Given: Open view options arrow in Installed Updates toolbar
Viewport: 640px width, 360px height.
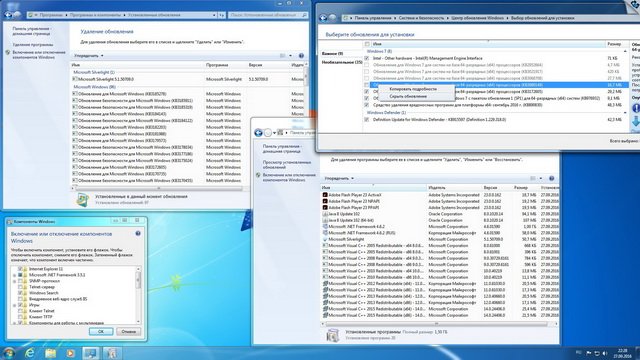Looking at the screenshot, I should point(291,56).
